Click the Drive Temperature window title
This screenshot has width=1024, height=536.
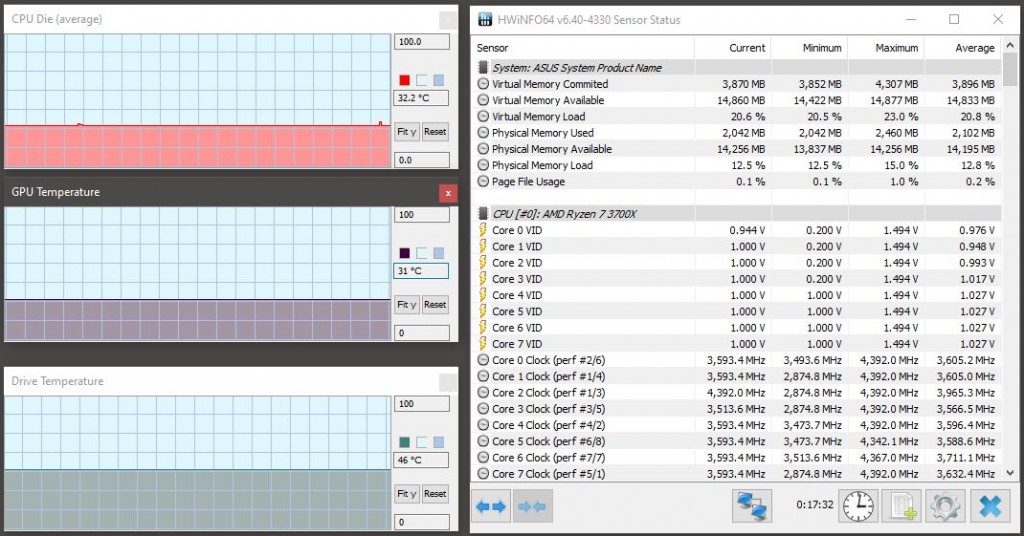(57, 381)
